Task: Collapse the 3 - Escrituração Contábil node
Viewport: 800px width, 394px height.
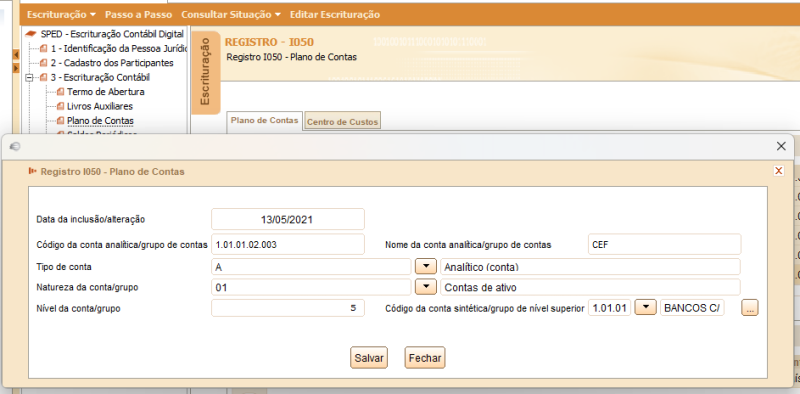Action: tap(29, 78)
